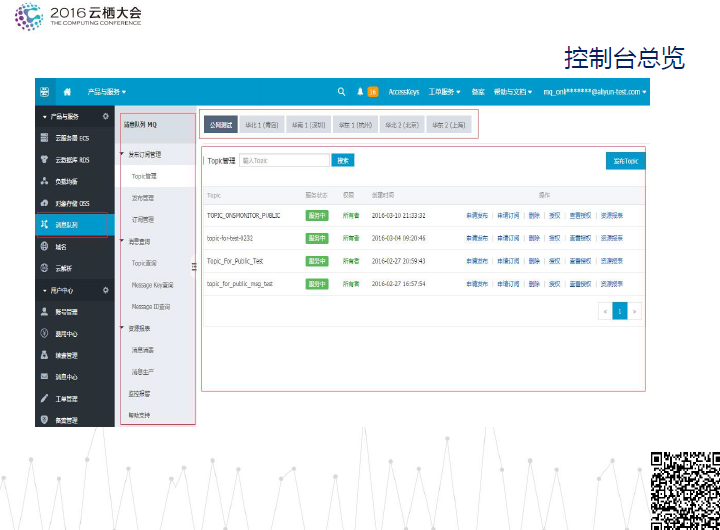Click 删除 link for TOPIC_ONSMONITOR_PUBLIC row
720x530 pixels.
[534, 215]
